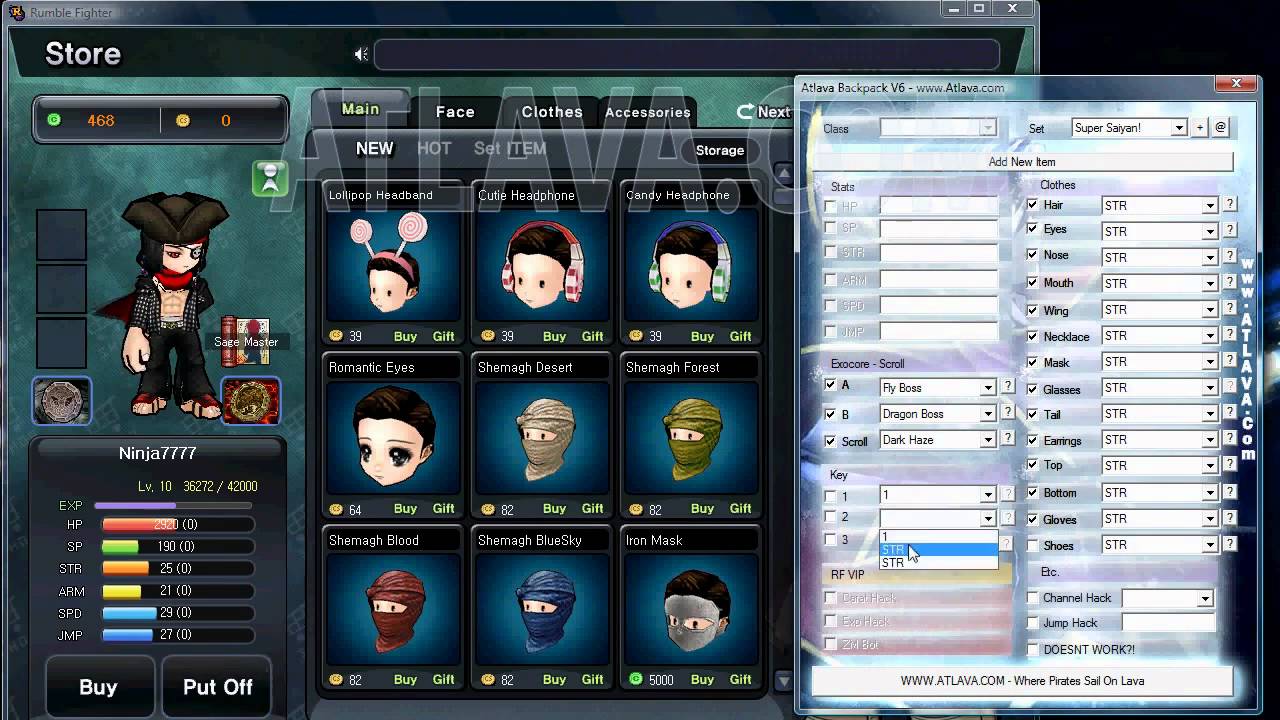Viewport: 1280px width, 720px height.
Task: Click the green character profile icon
Action: pos(270,179)
